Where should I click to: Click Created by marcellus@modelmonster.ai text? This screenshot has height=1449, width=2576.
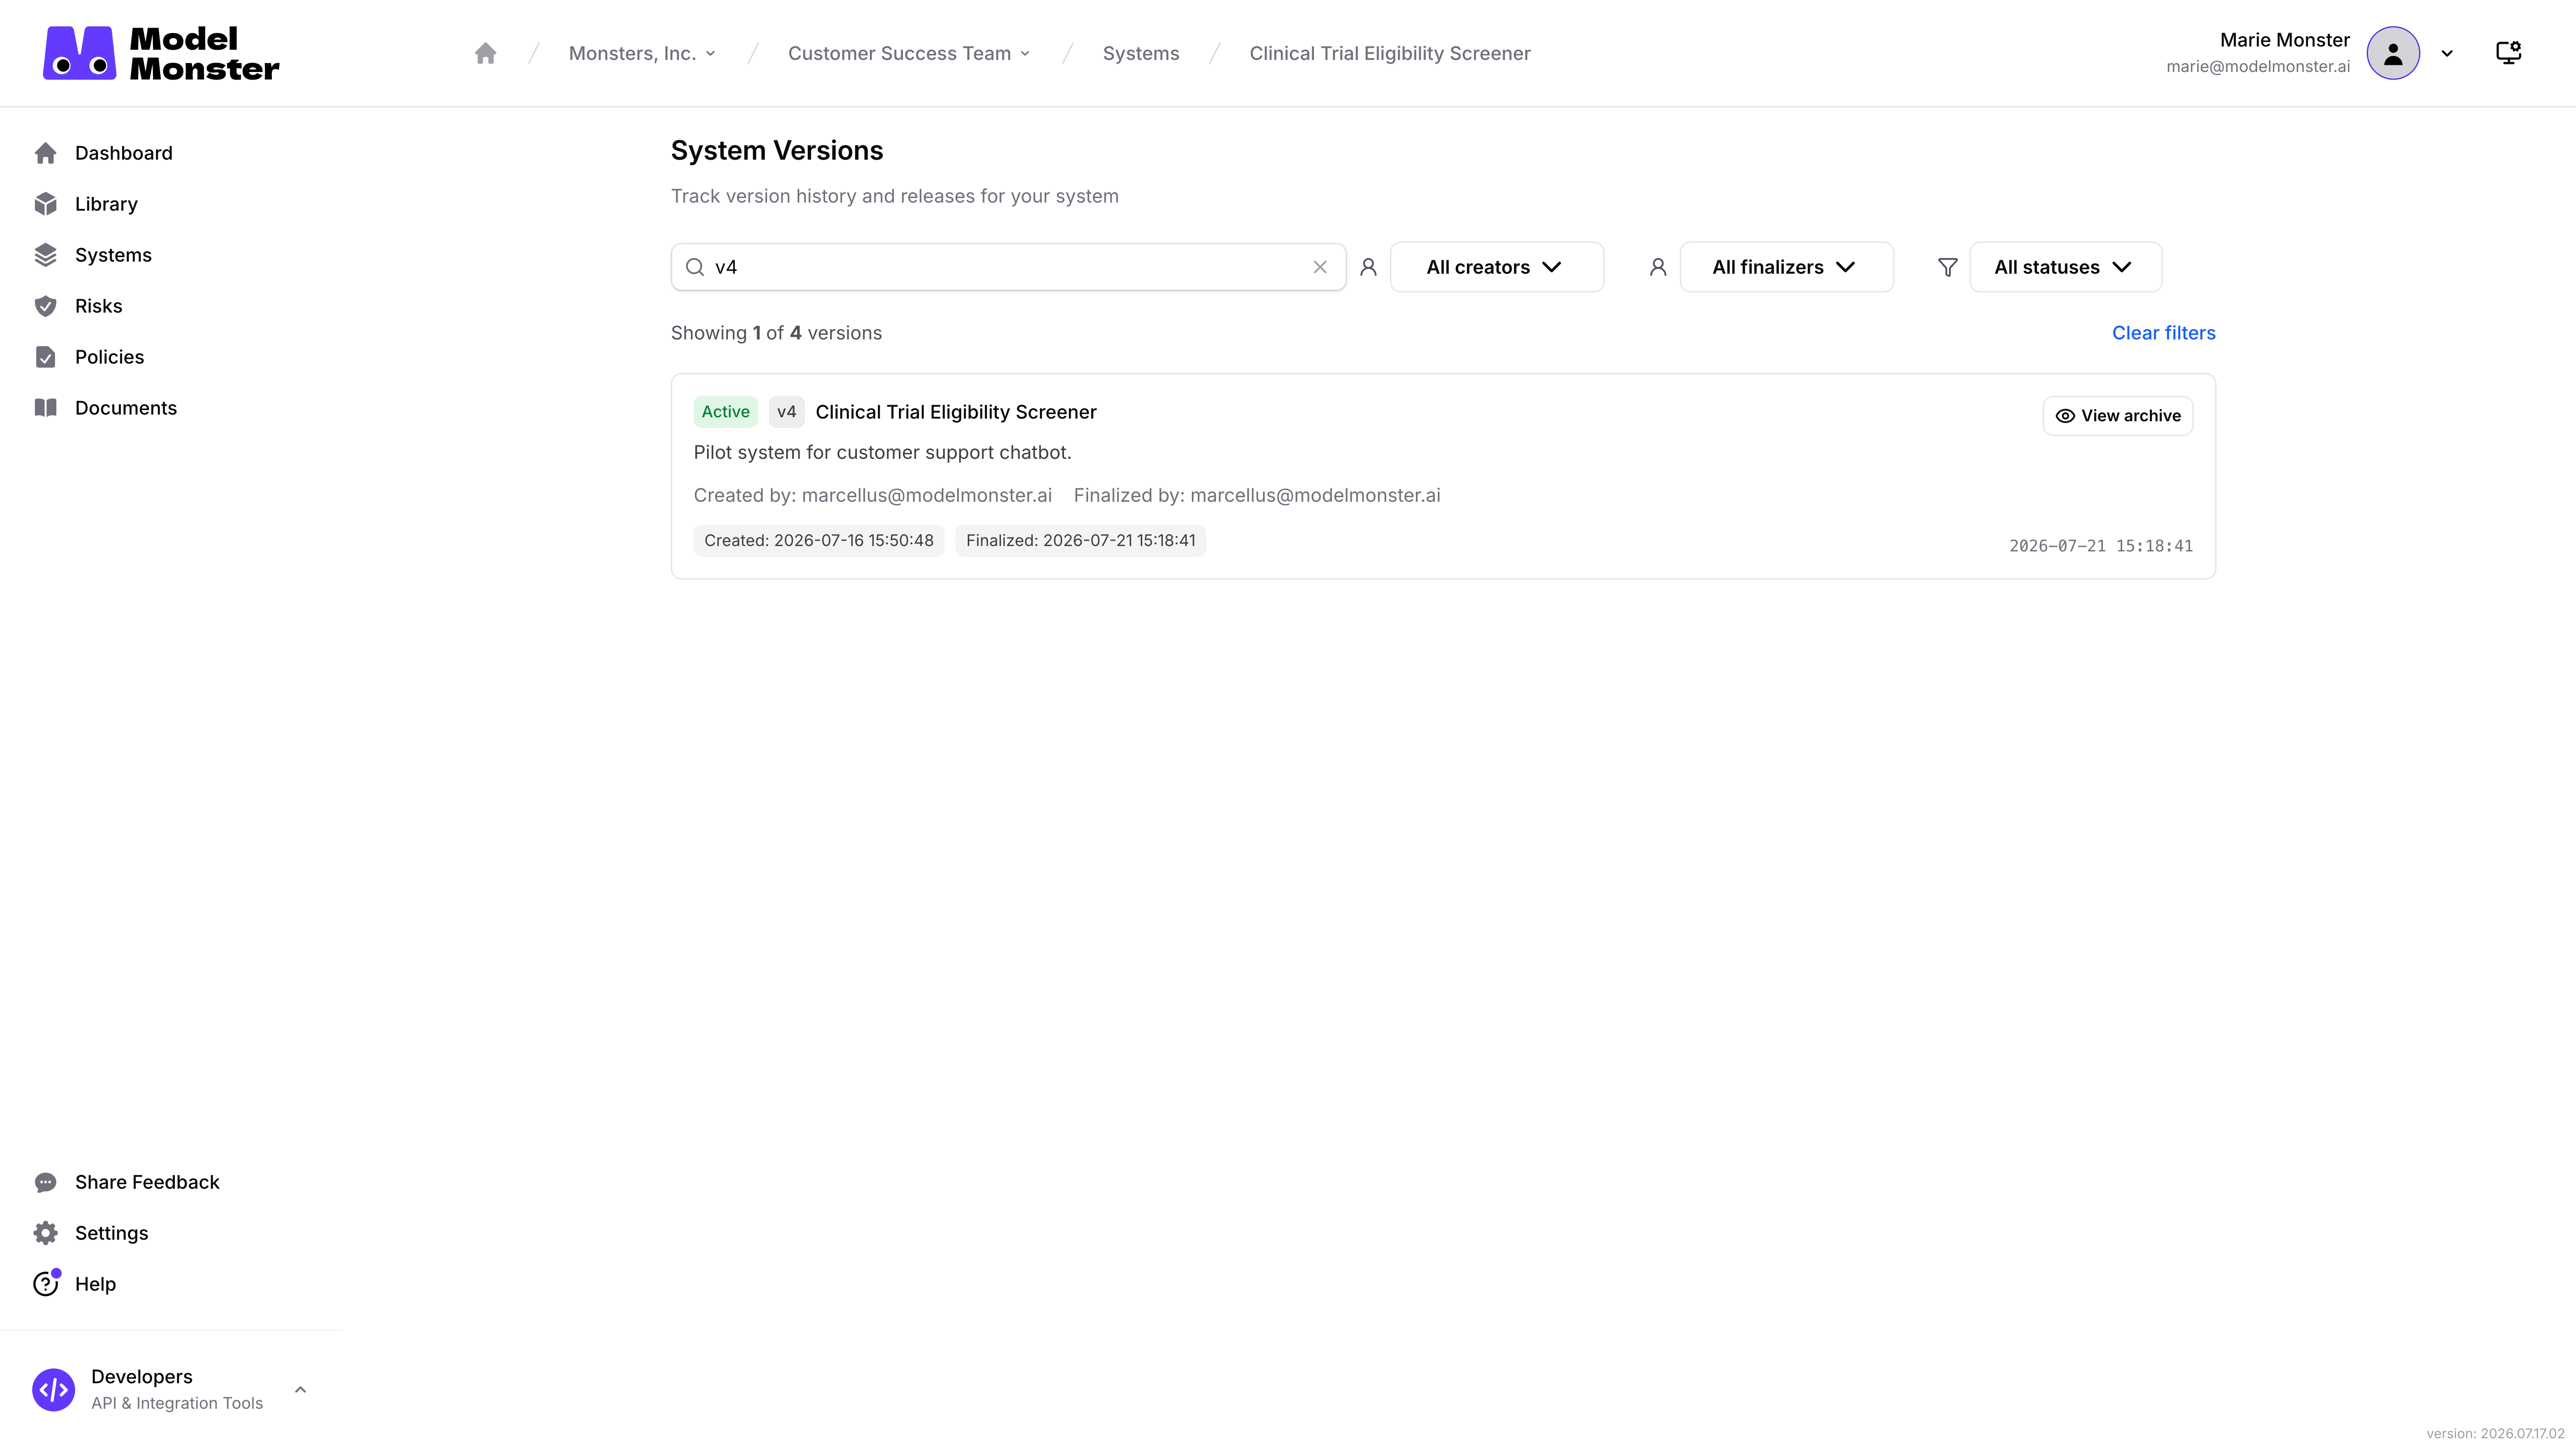[873, 495]
